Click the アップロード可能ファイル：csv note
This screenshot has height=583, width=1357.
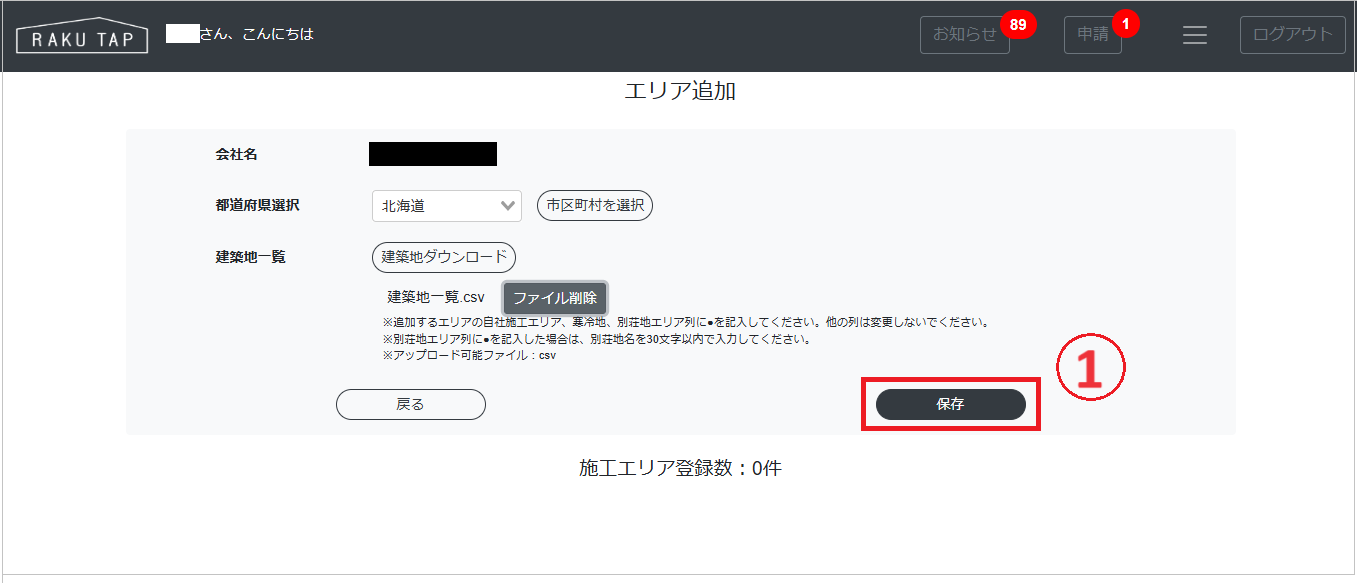470,355
